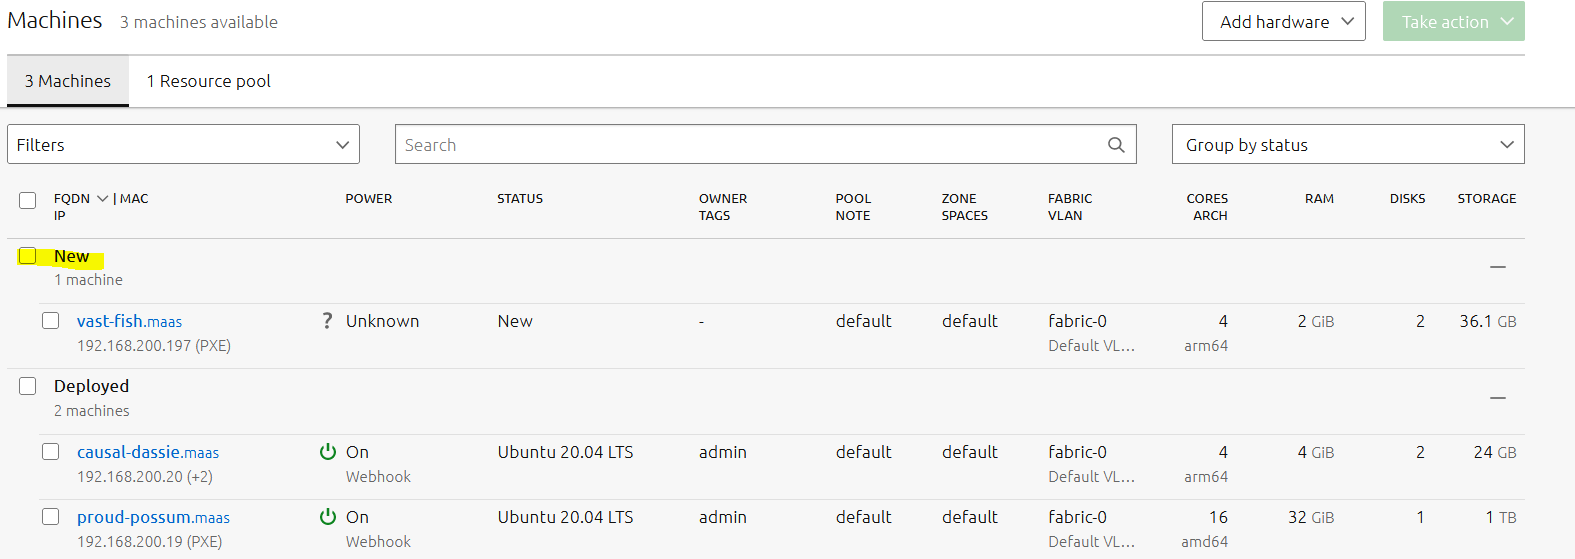Open the Filters dropdown

click(183, 144)
